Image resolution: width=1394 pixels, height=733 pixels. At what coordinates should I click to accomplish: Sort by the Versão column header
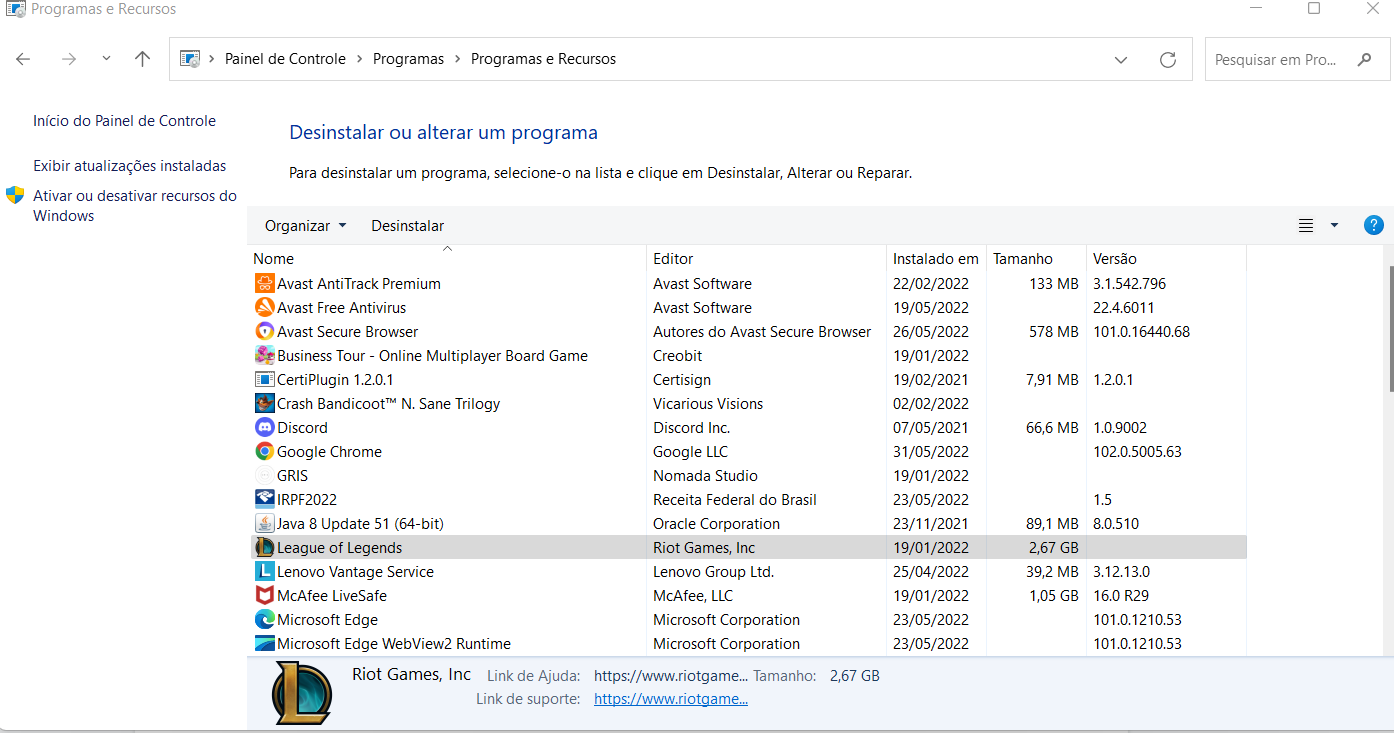coord(1166,259)
